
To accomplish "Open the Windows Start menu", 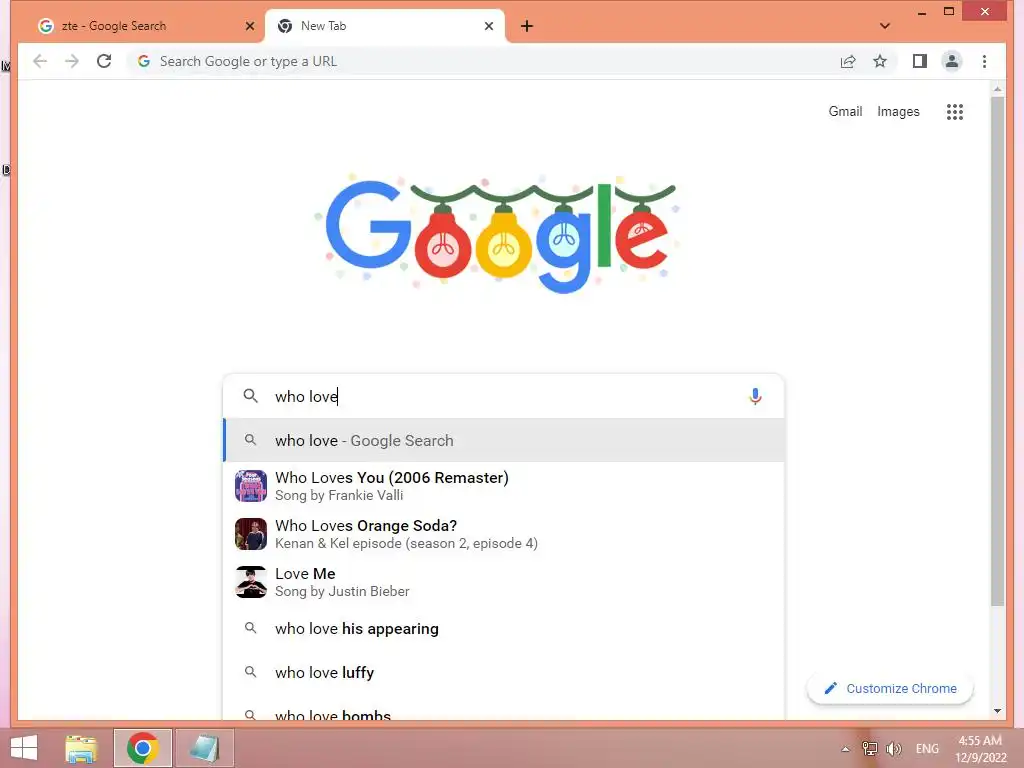I will [x=25, y=748].
